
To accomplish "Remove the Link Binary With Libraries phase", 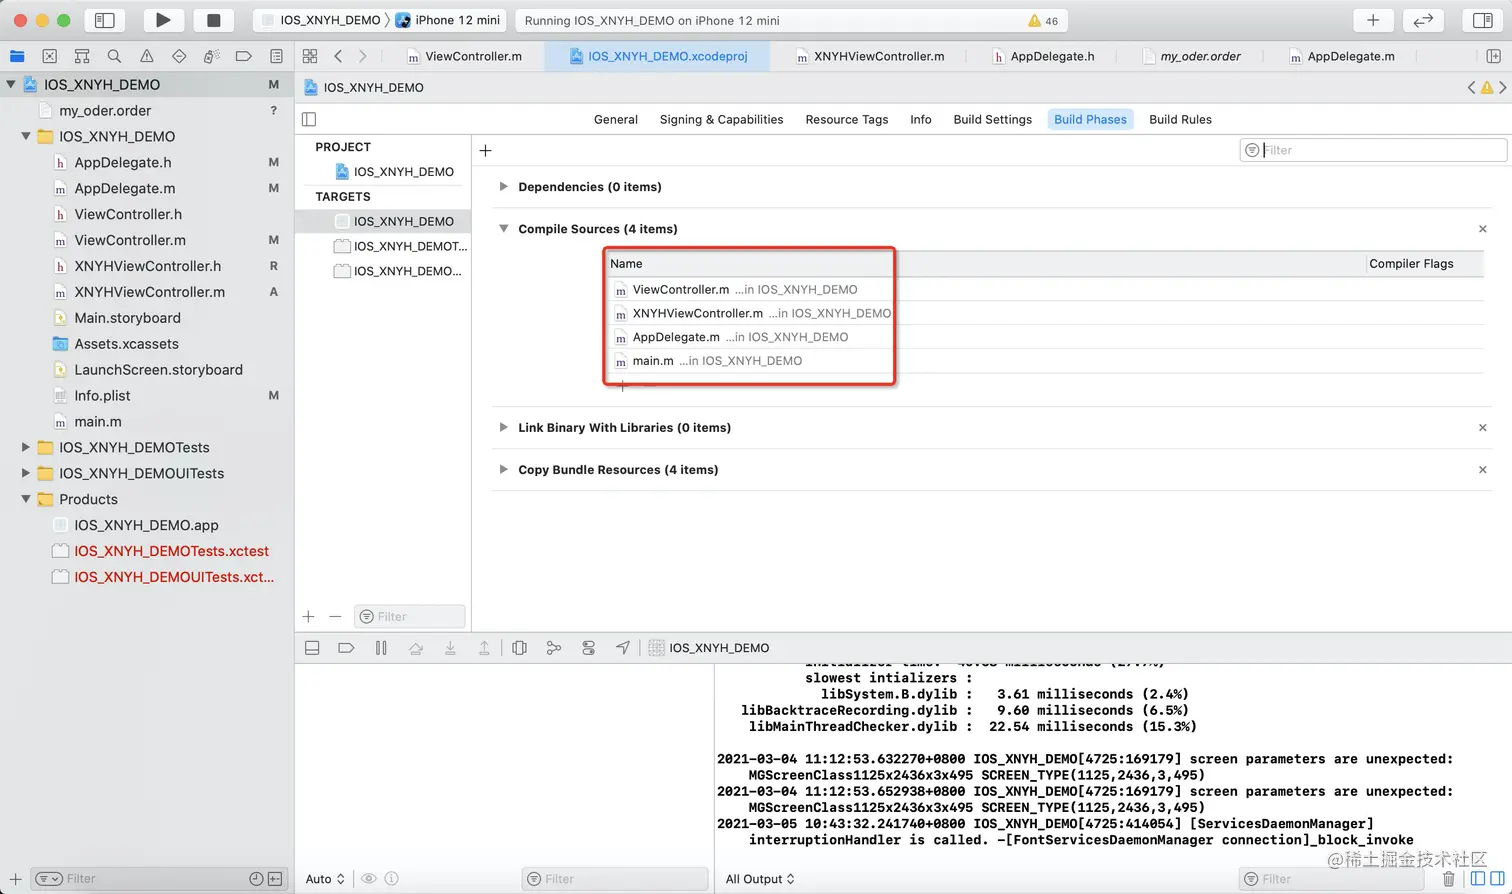I will click(x=1483, y=427).
